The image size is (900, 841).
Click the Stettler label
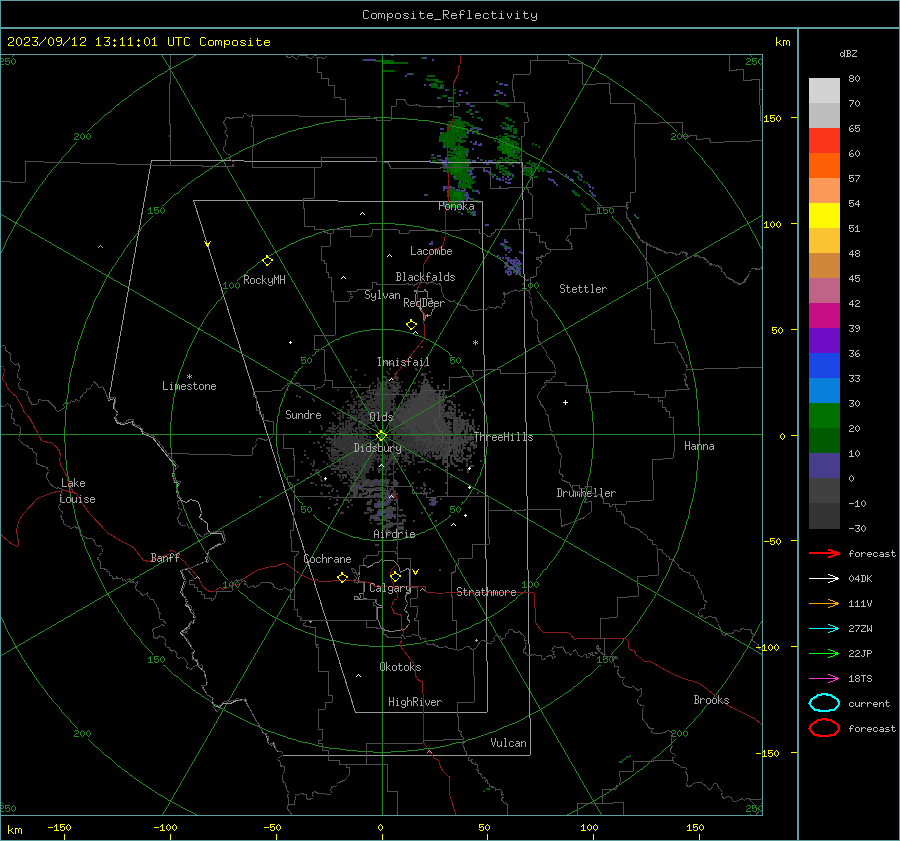pos(583,289)
